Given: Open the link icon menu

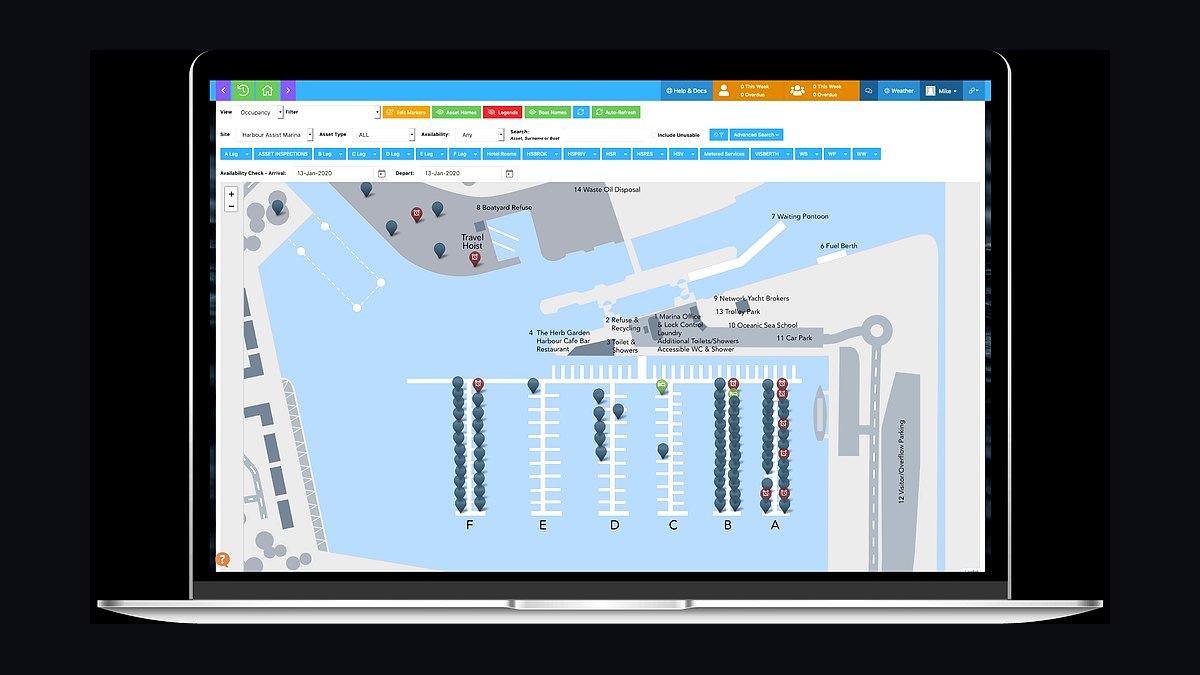Looking at the screenshot, I should click(974, 91).
